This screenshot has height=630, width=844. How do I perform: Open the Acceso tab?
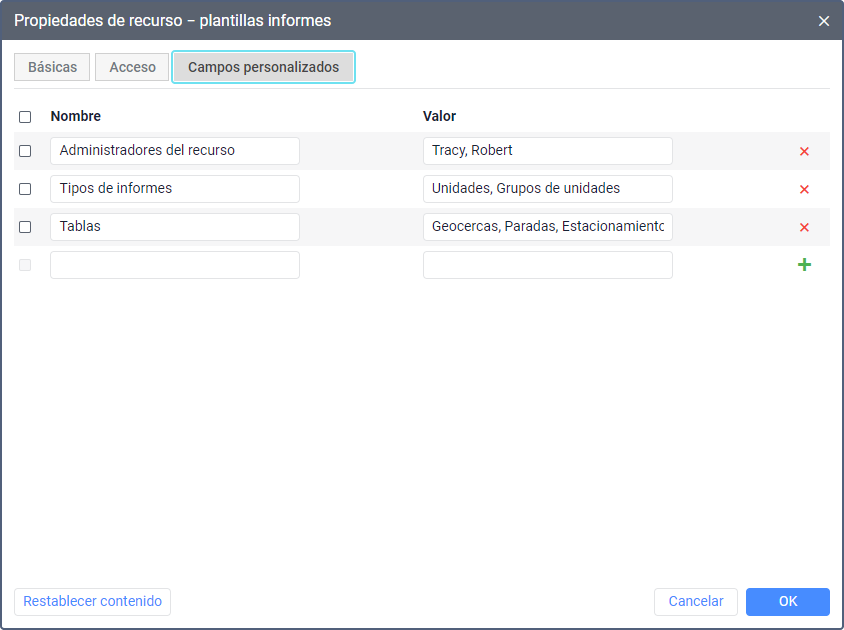132,67
